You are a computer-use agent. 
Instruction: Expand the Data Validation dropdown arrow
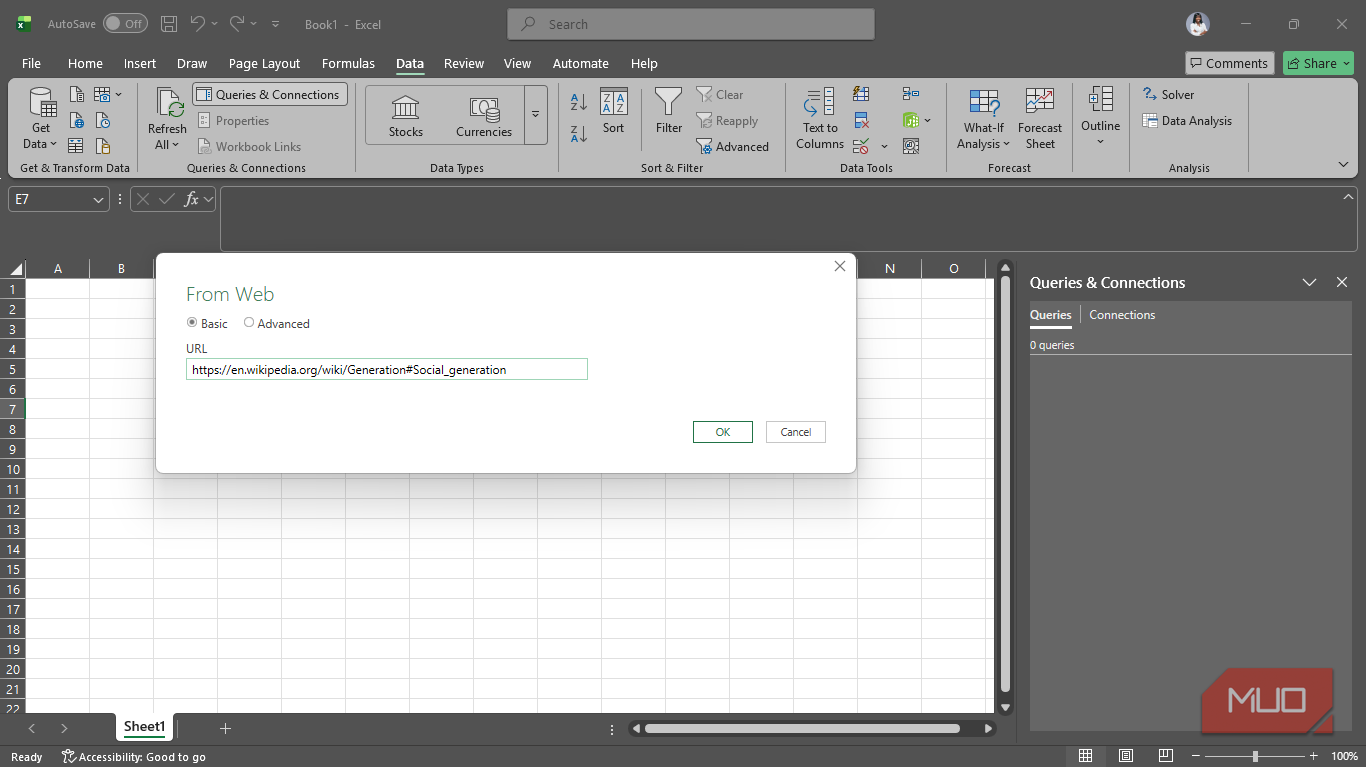coord(884,147)
